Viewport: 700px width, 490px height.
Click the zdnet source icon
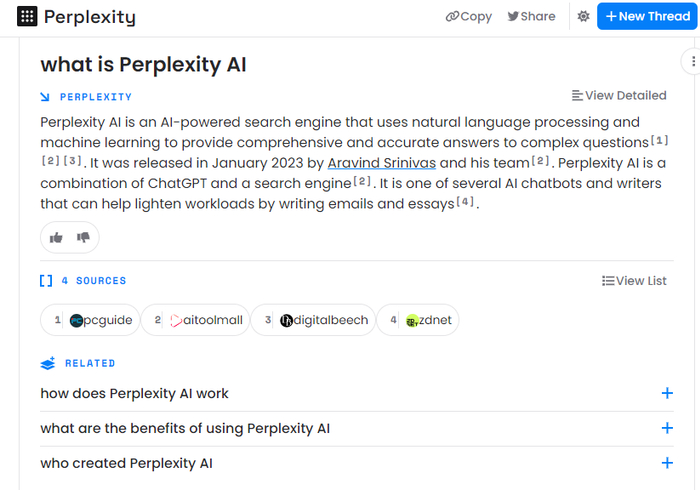[412, 320]
